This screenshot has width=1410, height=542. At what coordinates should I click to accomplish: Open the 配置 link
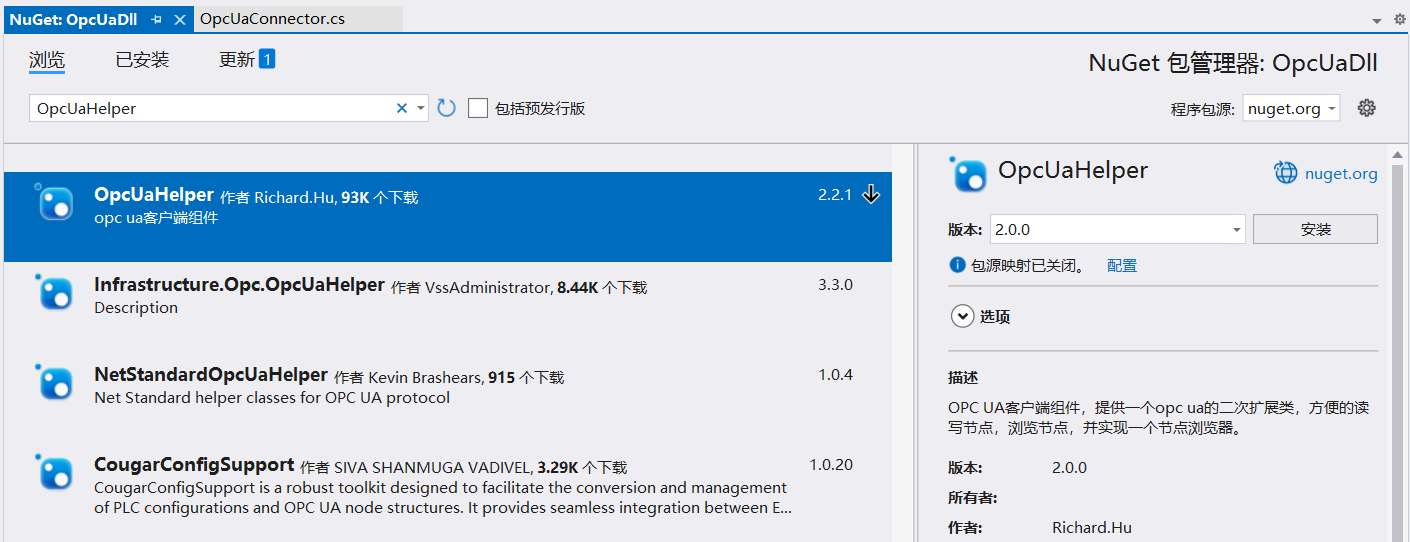point(1122,266)
